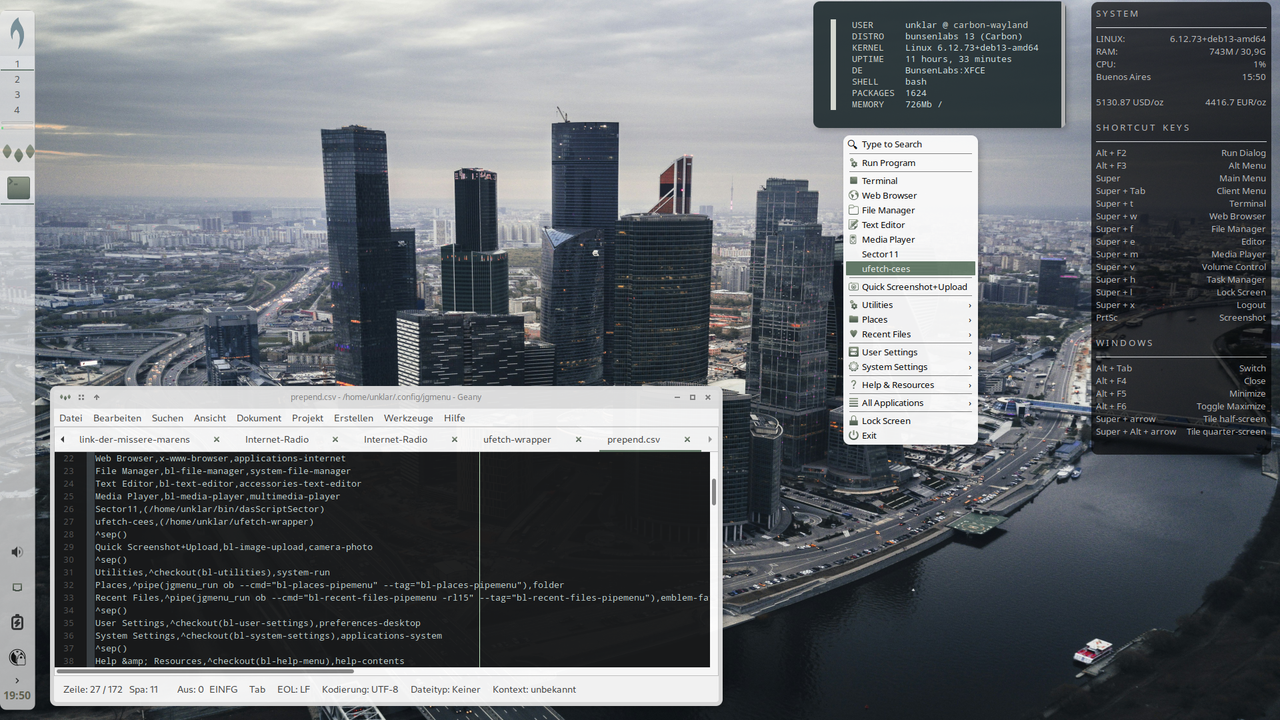Select the highlighted ufetch-cees entry
Screen dimensions: 1280x720
910,269
